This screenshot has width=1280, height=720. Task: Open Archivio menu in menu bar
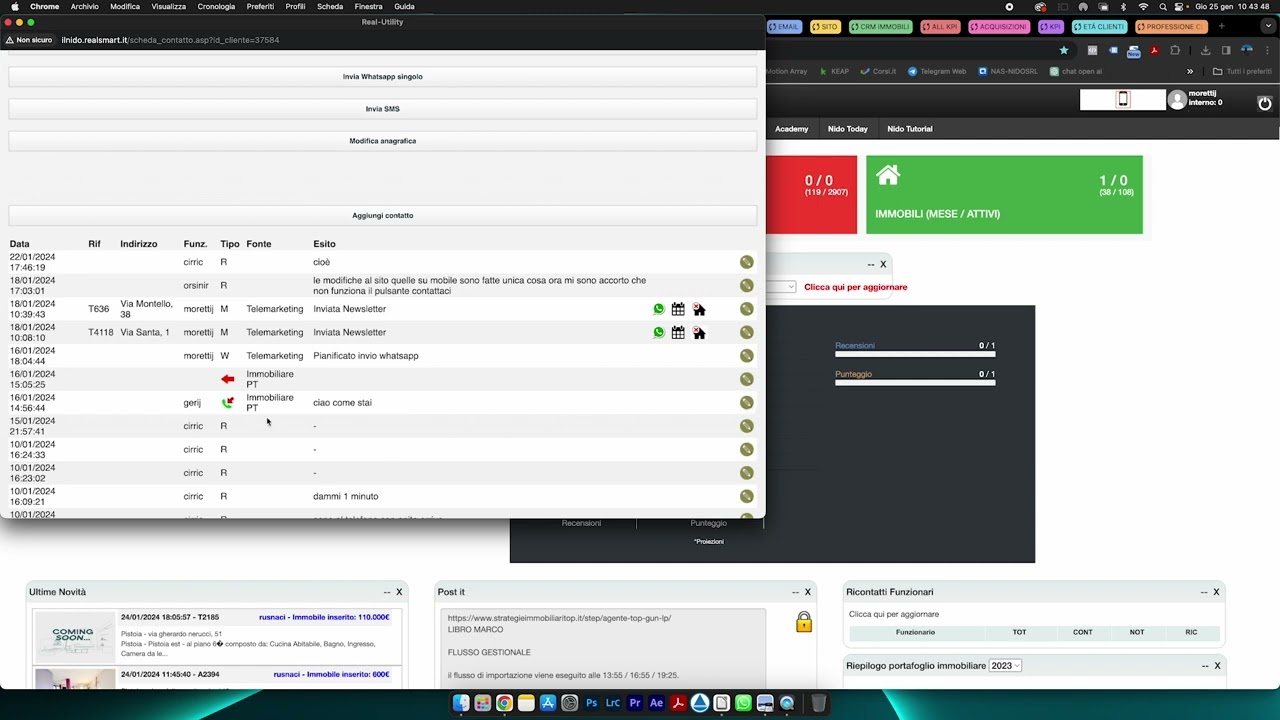click(x=85, y=7)
